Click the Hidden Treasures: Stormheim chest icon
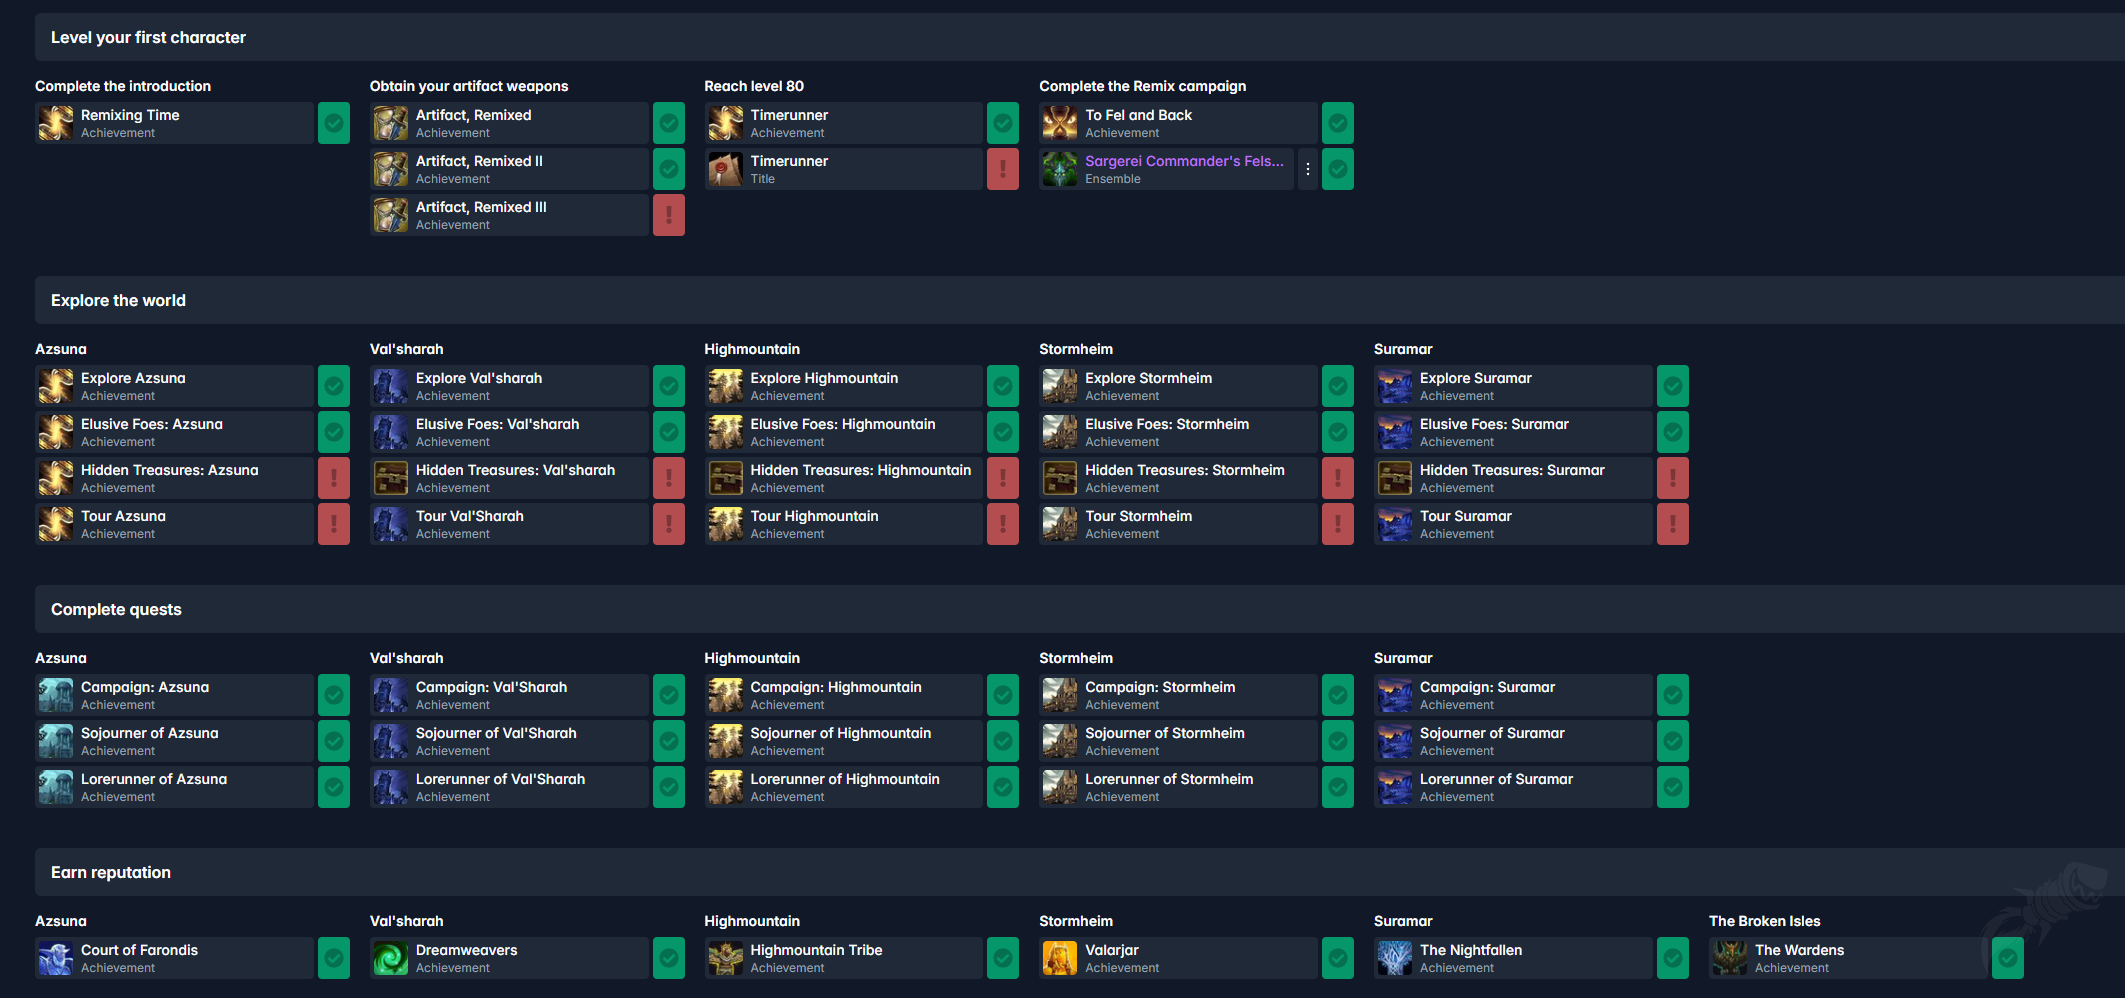 point(1060,478)
